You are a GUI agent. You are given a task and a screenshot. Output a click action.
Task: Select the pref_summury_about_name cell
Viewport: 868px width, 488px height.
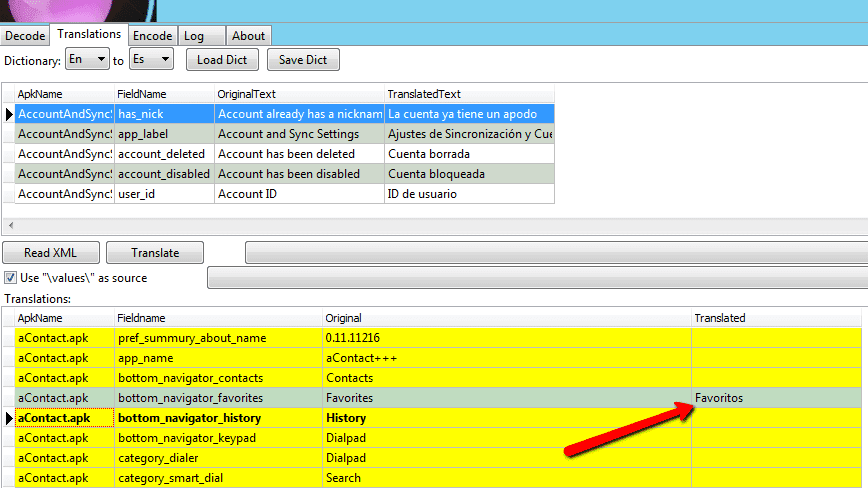(218, 338)
